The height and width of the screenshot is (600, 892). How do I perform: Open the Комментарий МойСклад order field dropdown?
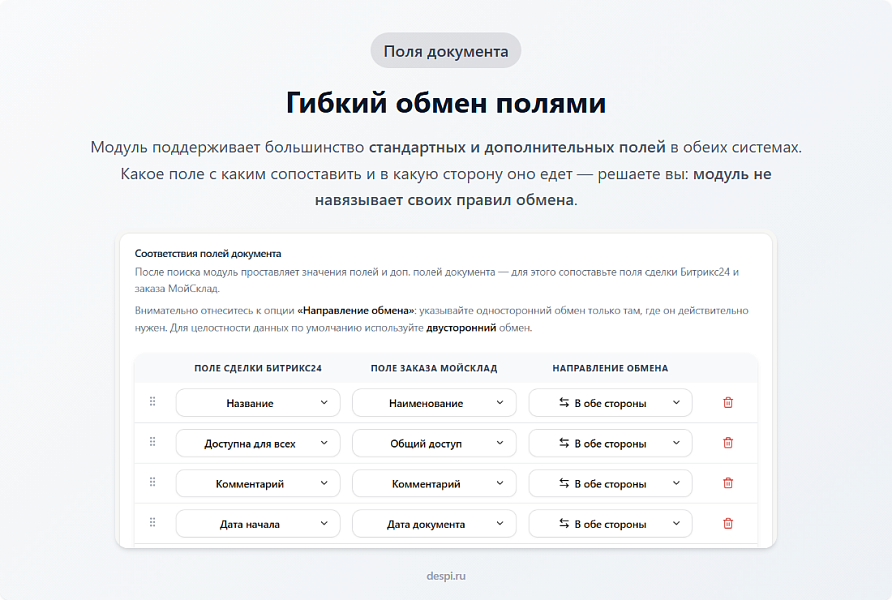tap(434, 483)
